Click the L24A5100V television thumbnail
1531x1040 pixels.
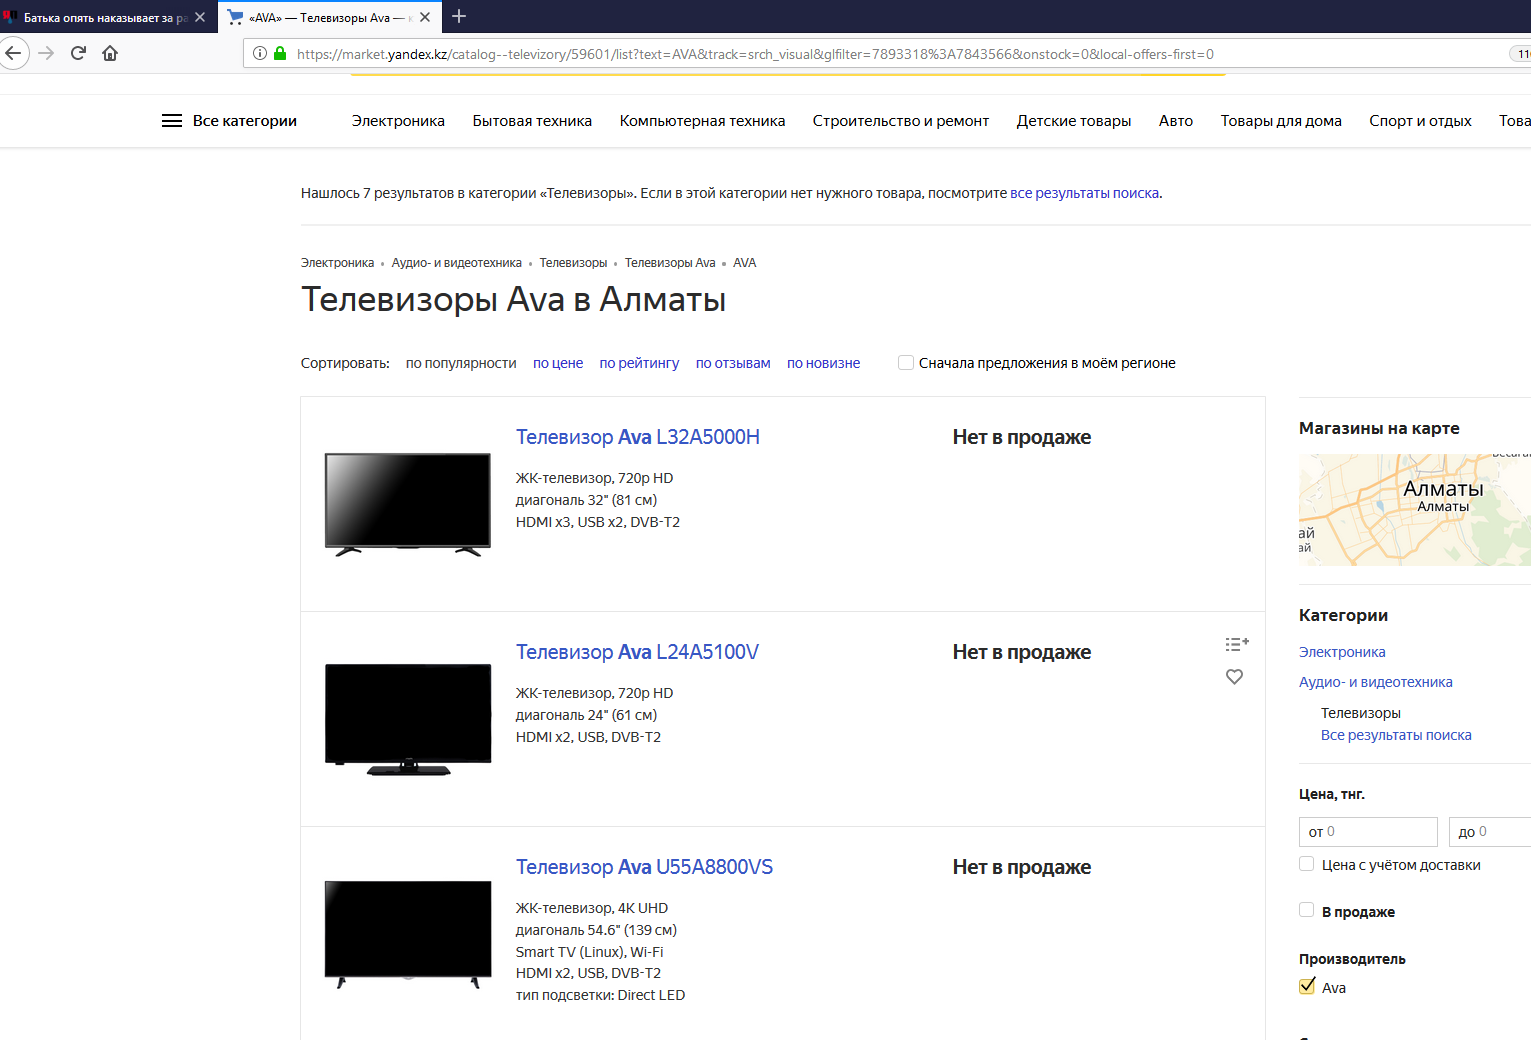(408, 719)
